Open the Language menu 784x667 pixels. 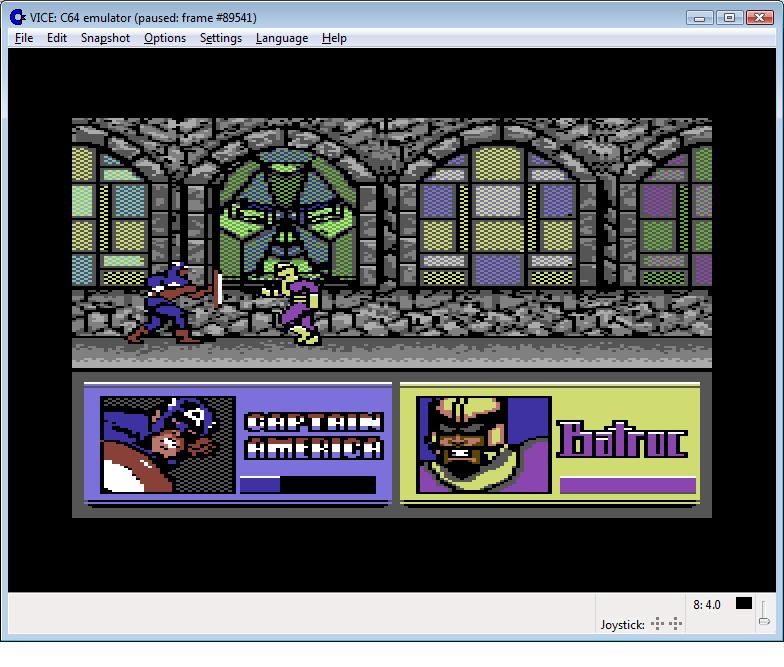coord(282,38)
